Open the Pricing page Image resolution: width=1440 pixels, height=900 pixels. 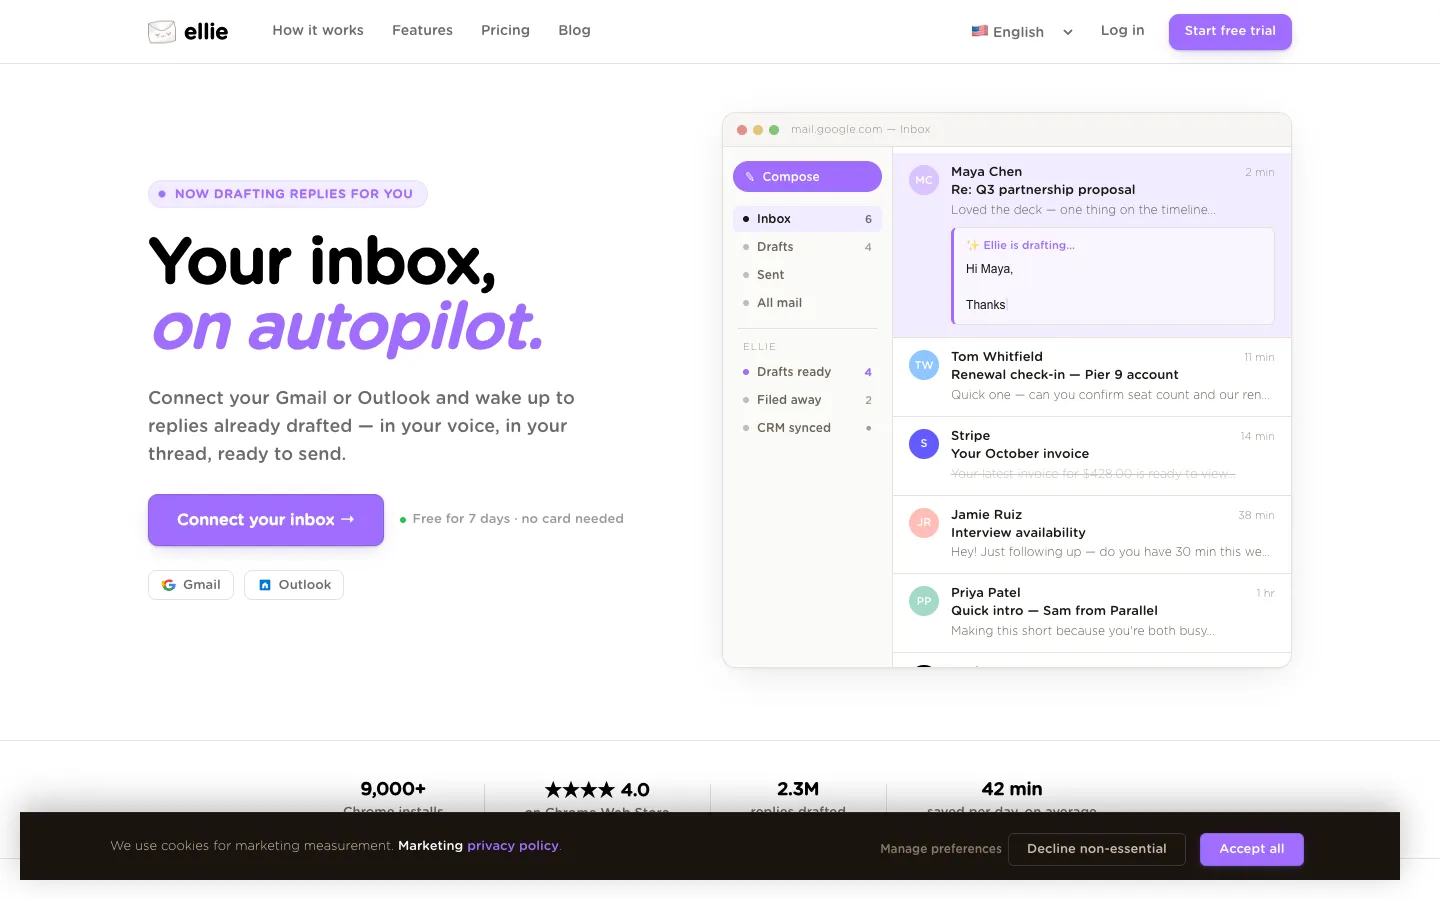pos(505,30)
